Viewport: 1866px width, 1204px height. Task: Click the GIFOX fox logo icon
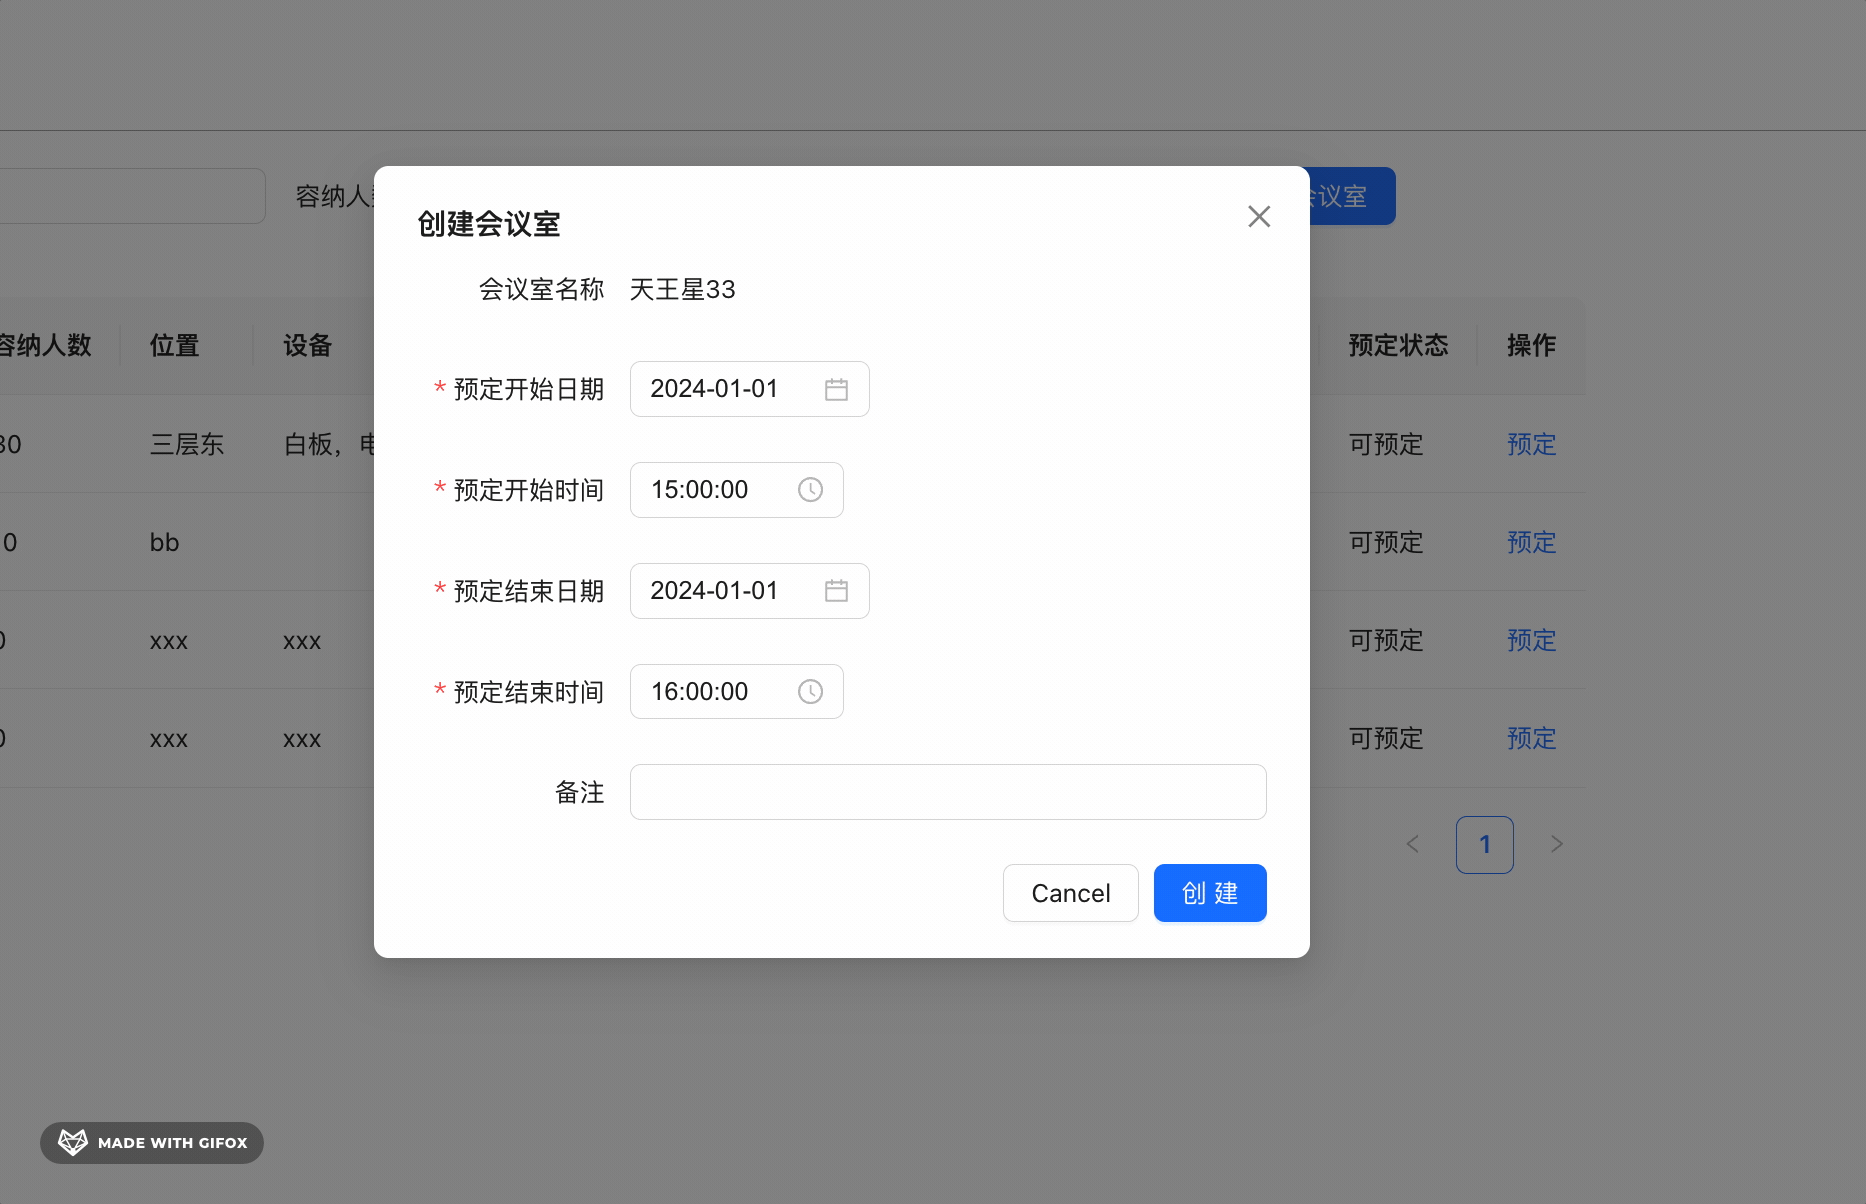(x=73, y=1142)
